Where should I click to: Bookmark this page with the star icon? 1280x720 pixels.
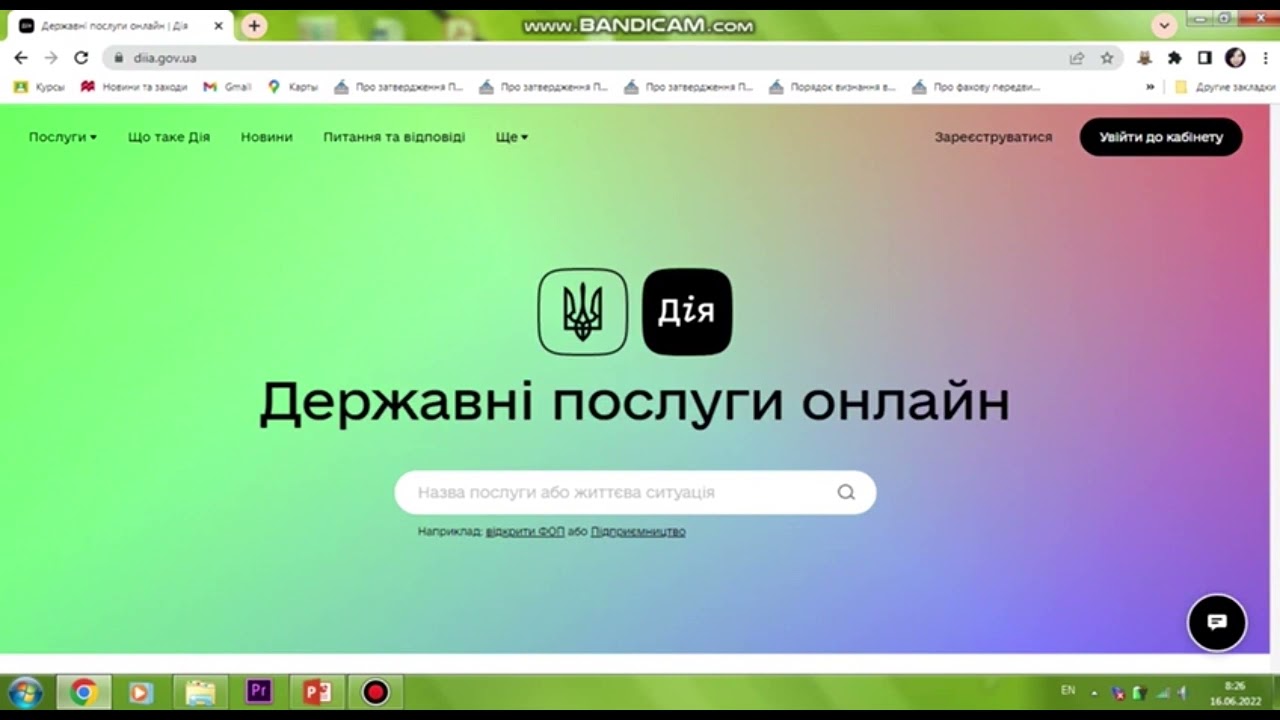click(x=1107, y=58)
